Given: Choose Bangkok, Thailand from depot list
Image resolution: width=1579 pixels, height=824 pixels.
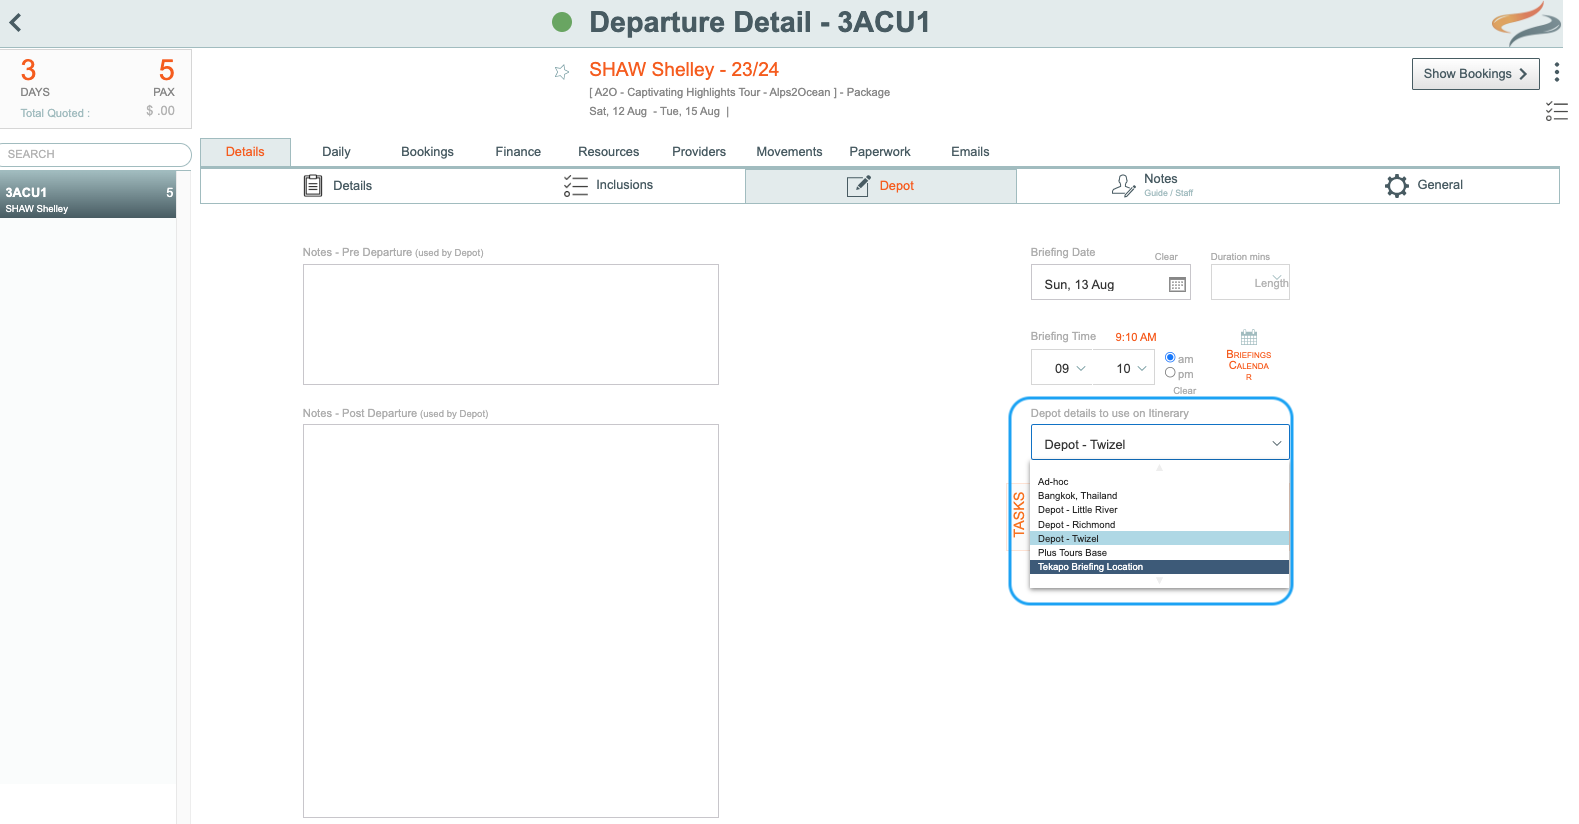Looking at the screenshot, I should click(1159, 496).
